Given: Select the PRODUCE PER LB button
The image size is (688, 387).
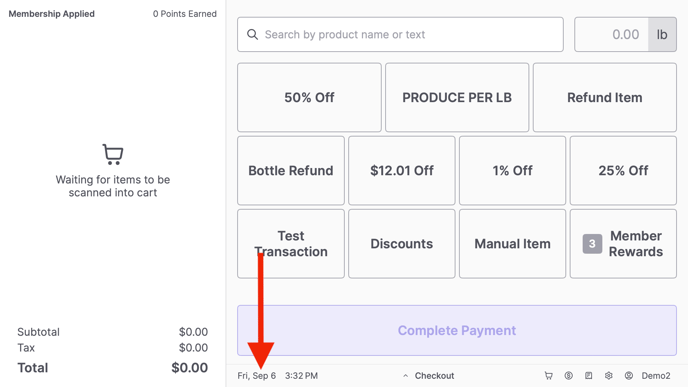Looking at the screenshot, I should click(457, 97).
